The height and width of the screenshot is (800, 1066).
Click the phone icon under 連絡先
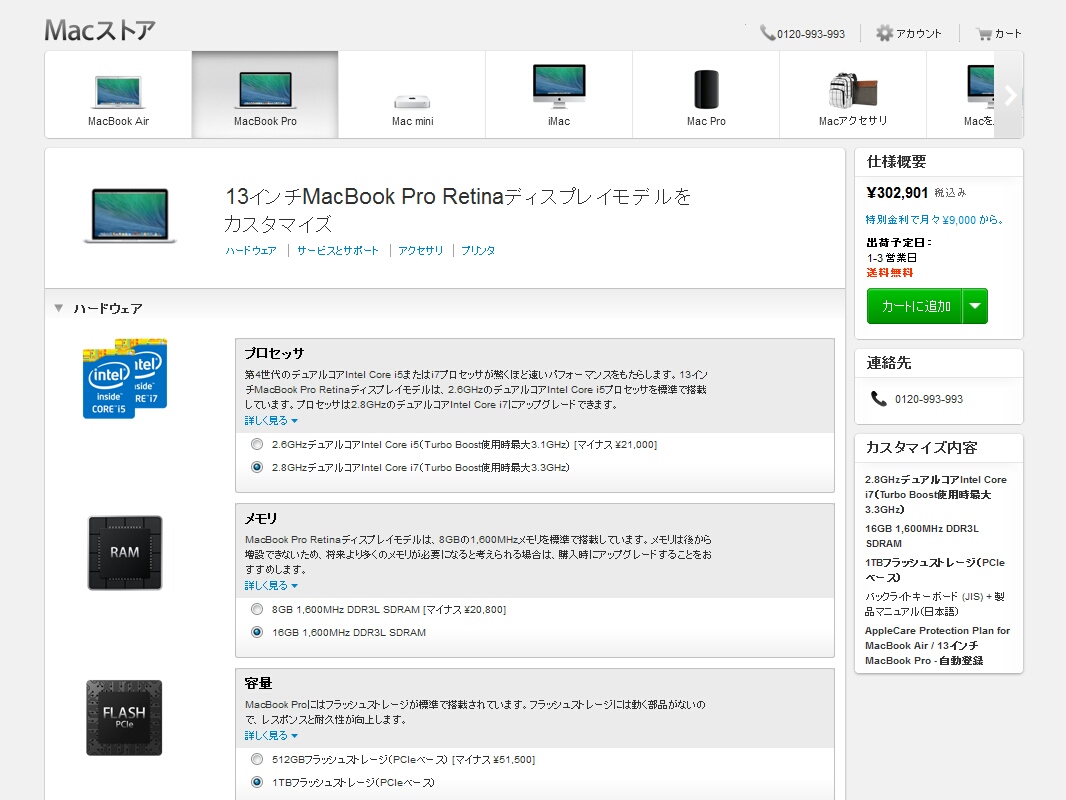point(879,399)
